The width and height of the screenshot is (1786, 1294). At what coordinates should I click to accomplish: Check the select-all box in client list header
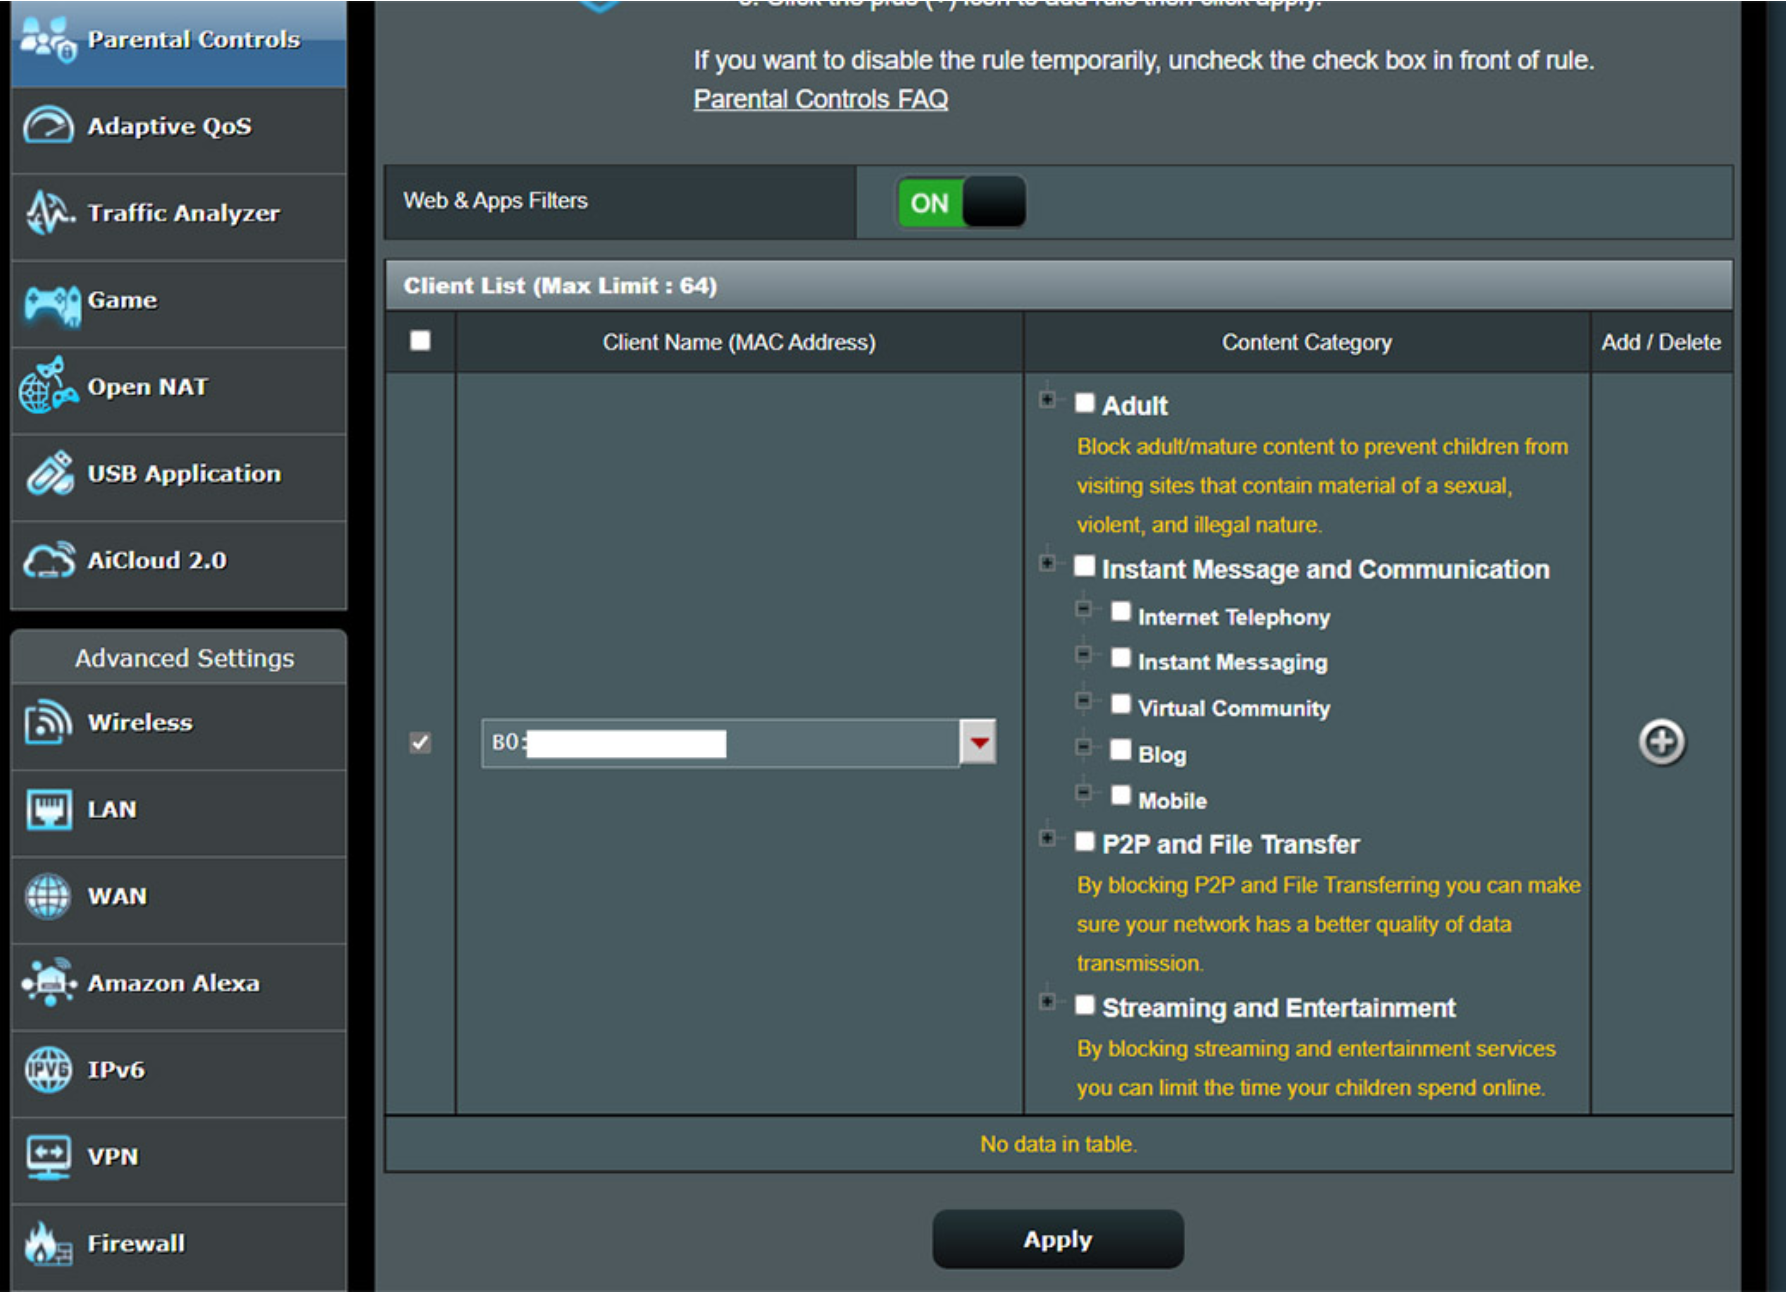420,341
